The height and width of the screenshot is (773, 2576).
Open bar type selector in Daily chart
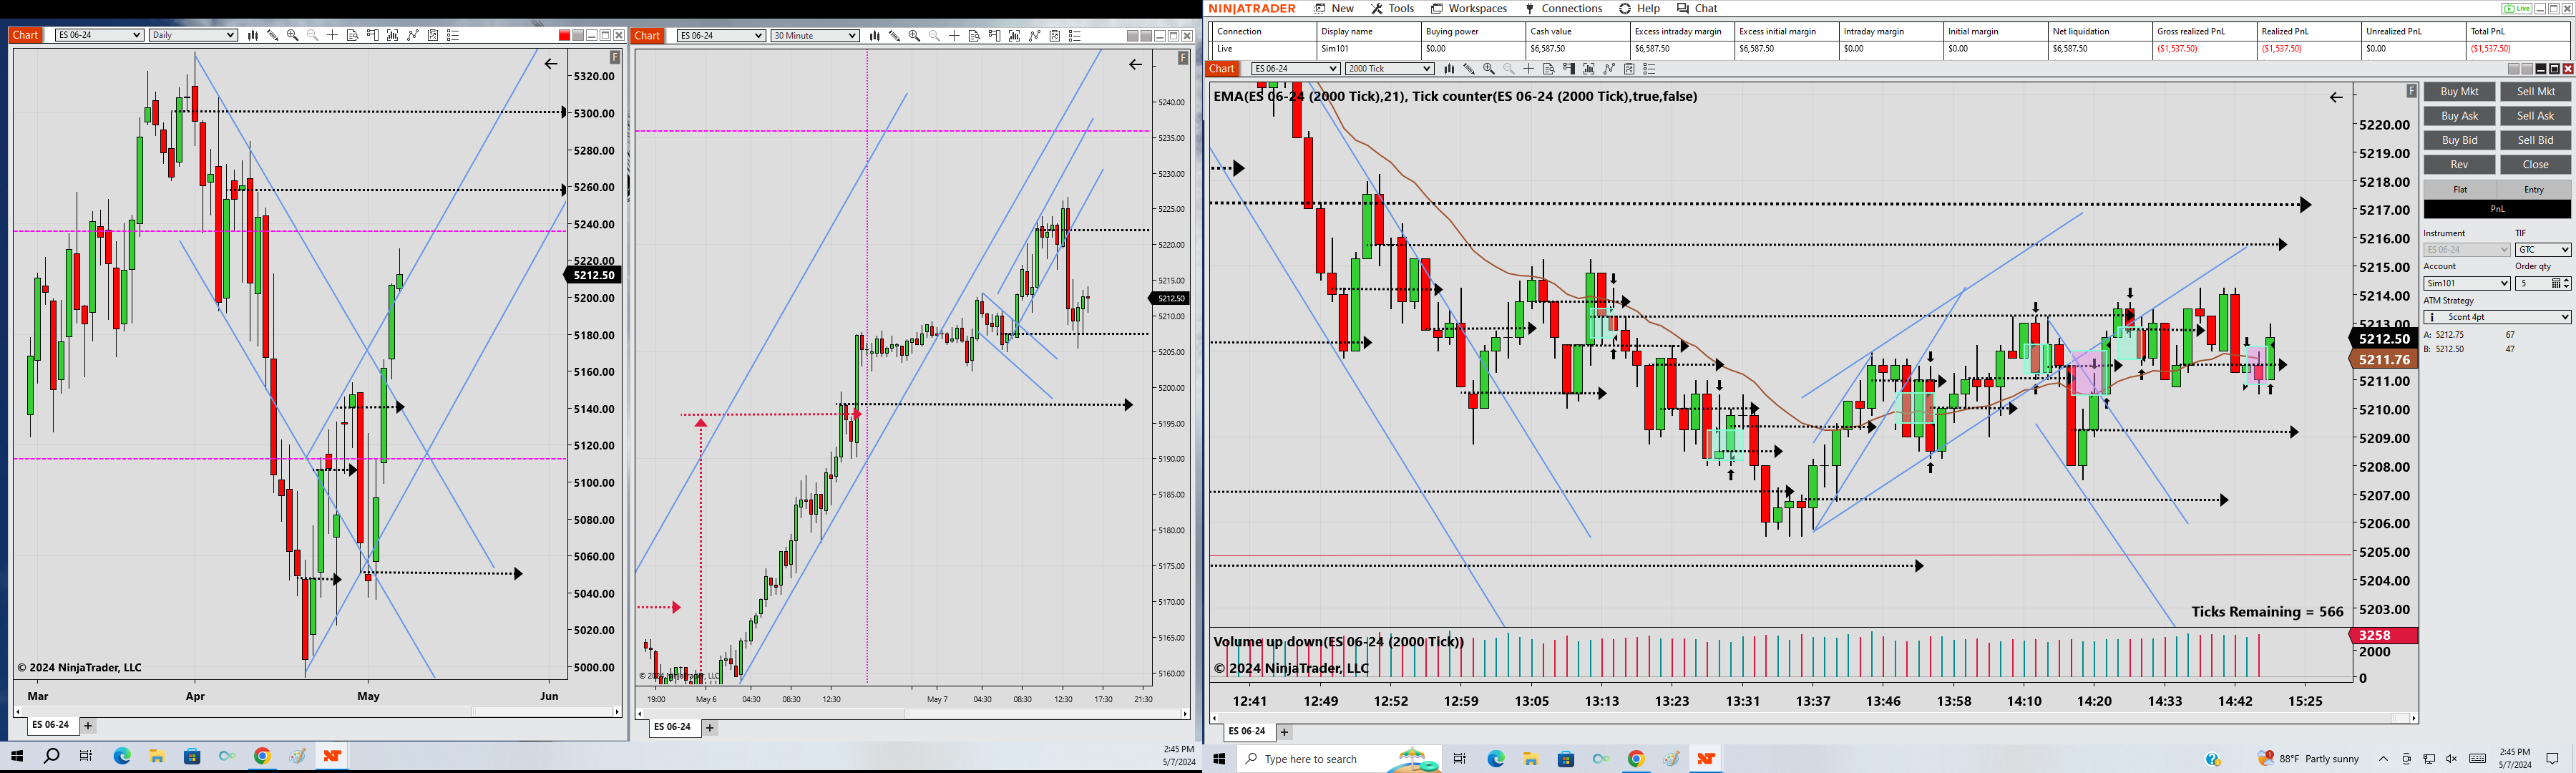pyautogui.click(x=253, y=35)
